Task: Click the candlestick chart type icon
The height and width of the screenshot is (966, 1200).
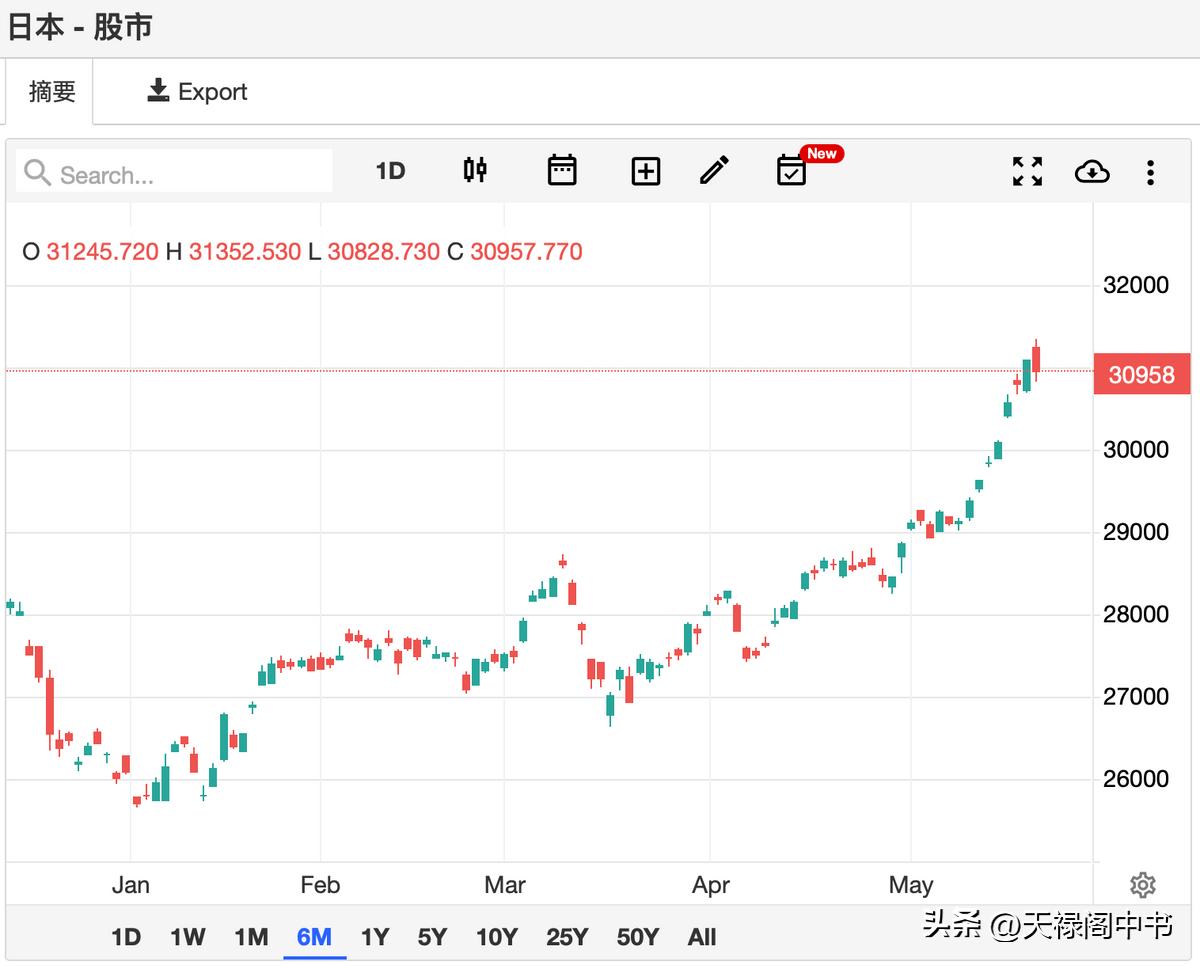Action: coord(475,171)
